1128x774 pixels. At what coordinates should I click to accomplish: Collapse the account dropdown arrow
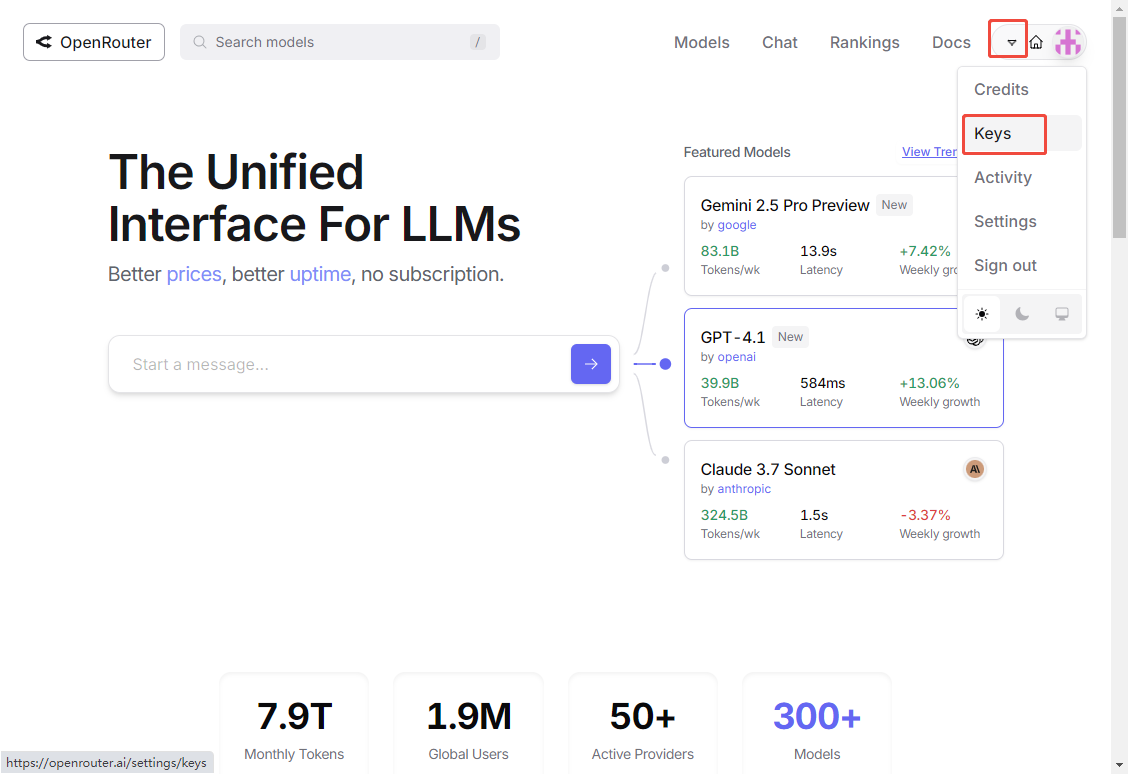coord(1011,42)
